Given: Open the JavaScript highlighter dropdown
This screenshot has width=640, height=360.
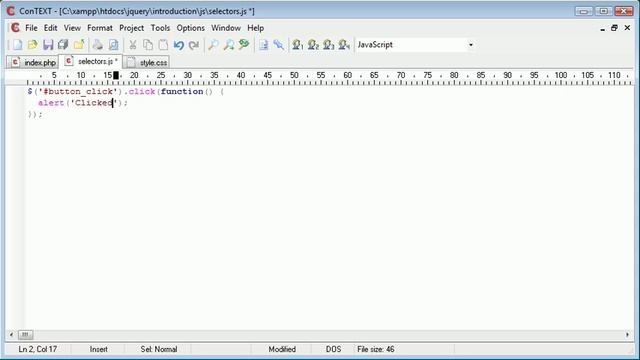Looking at the screenshot, I should click(471, 45).
